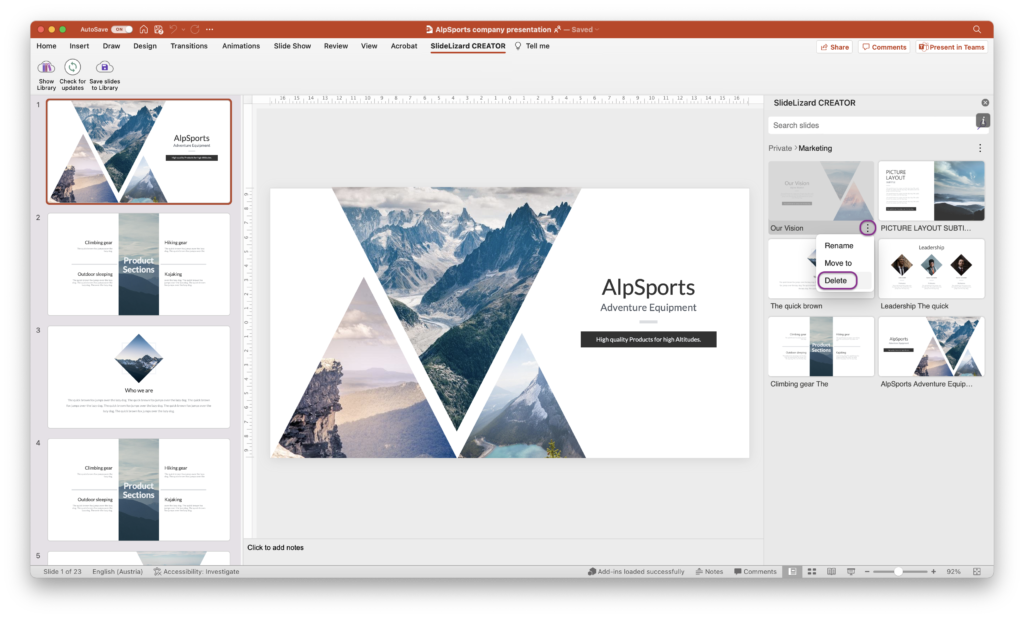1024x618 pixels.
Task: Click the Home icon in title bar
Action: pyautogui.click(x=144, y=29)
